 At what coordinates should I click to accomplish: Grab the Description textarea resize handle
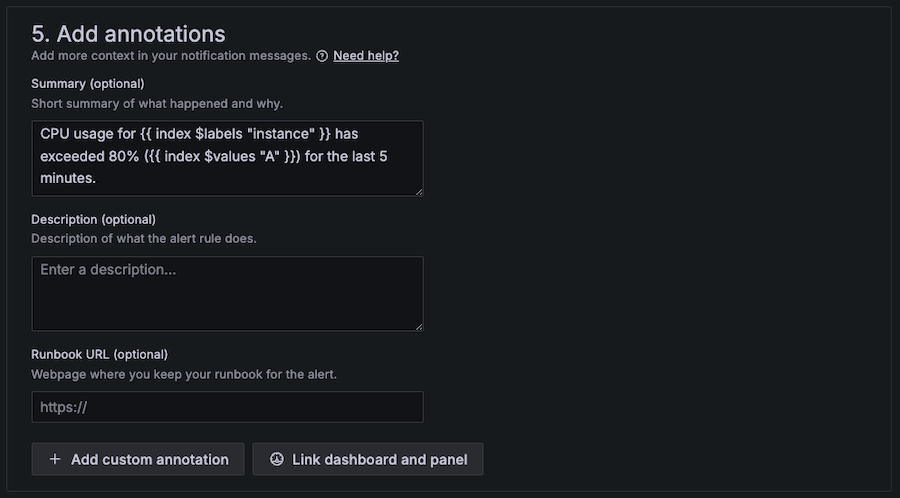click(x=418, y=326)
